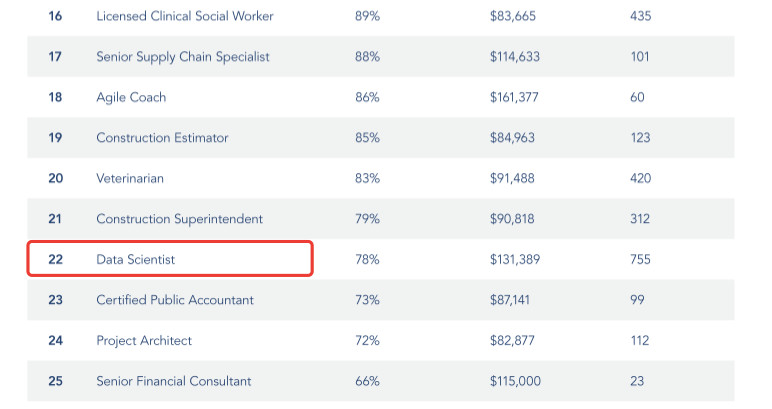Click rank number 16 cell

pyautogui.click(x=55, y=16)
